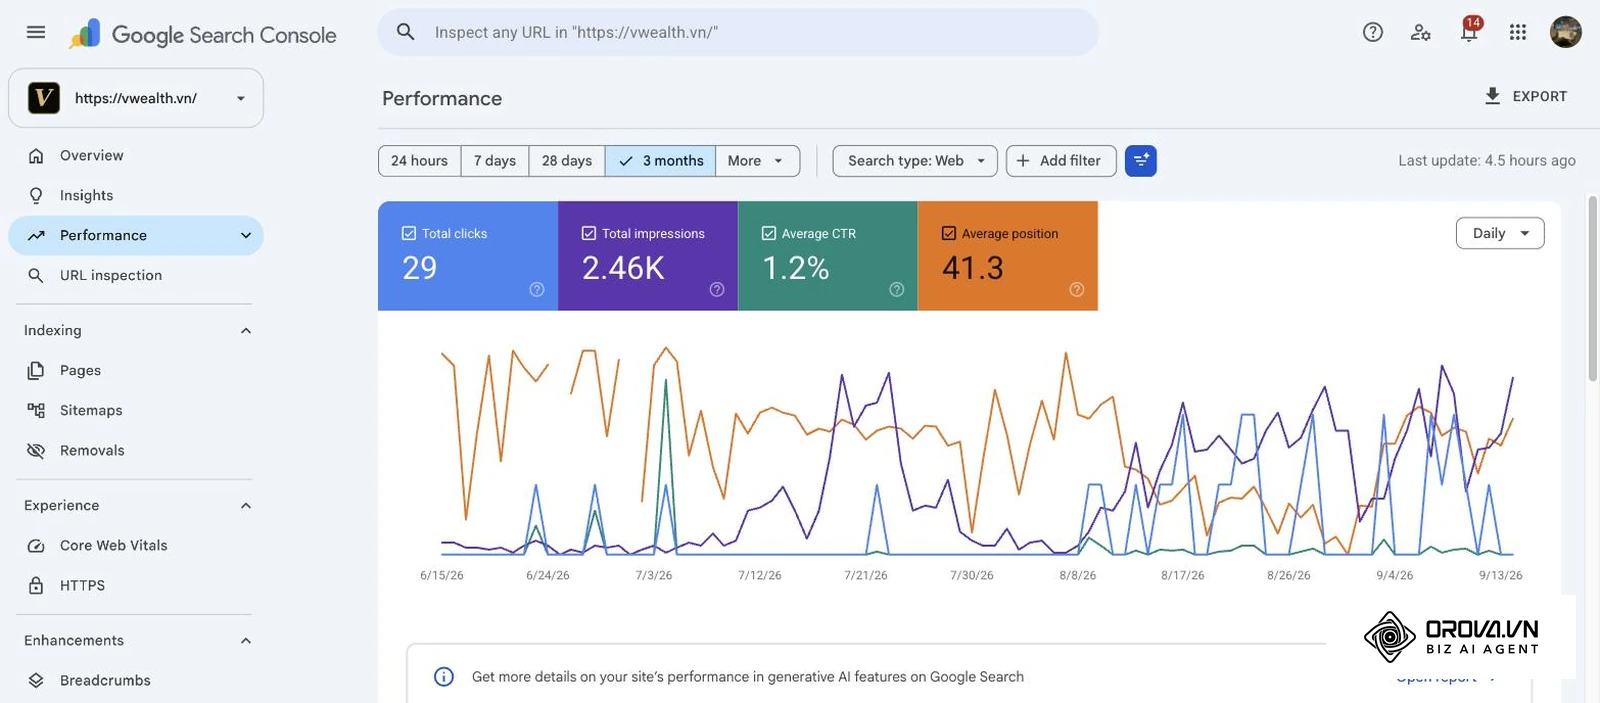Image resolution: width=1600 pixels, height=703 pixels.
Task: Click the blue Total clicks card
Action: (468, 256)
